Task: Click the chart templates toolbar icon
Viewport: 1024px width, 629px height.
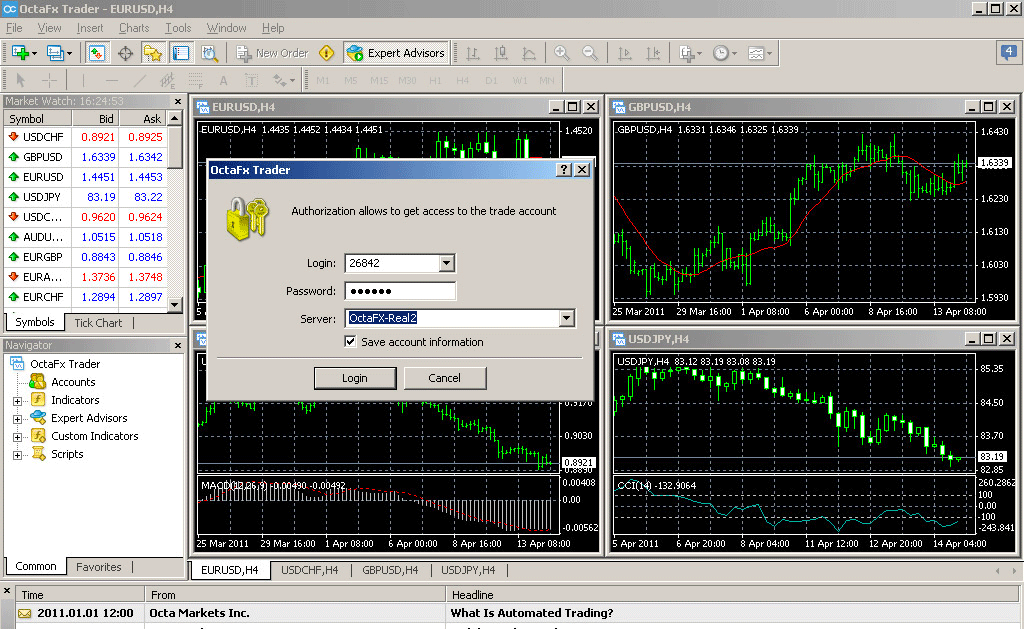Action: click(755, 52)
